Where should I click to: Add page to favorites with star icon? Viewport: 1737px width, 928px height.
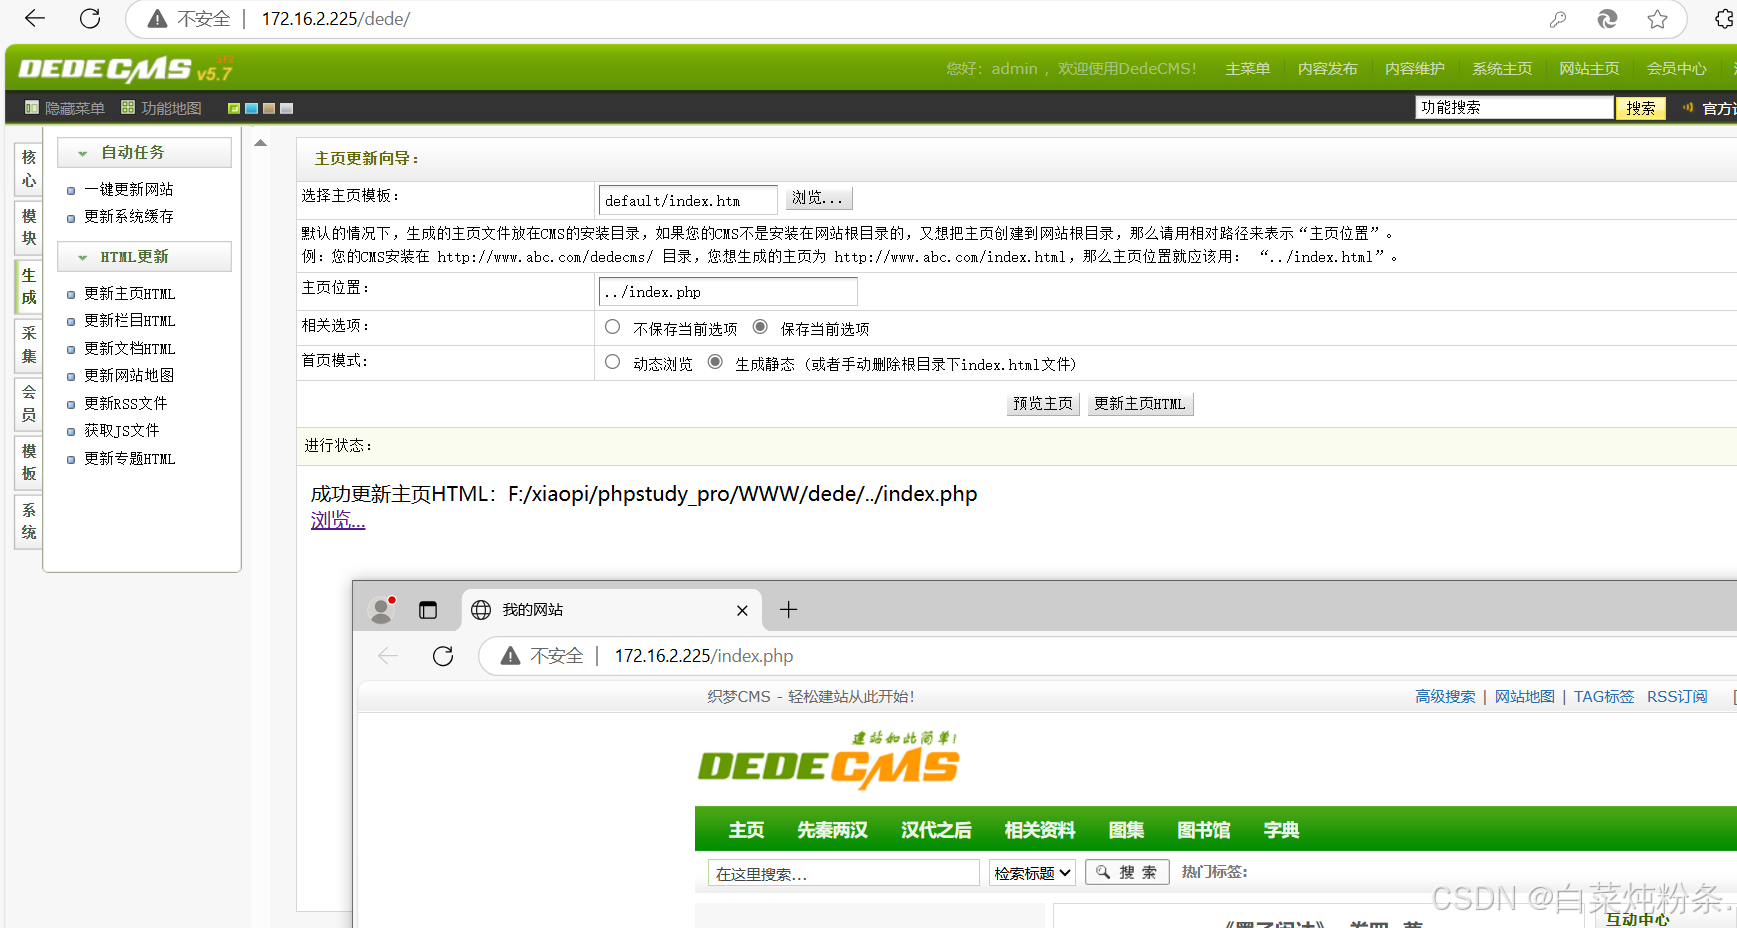[x=1657, y=19]
